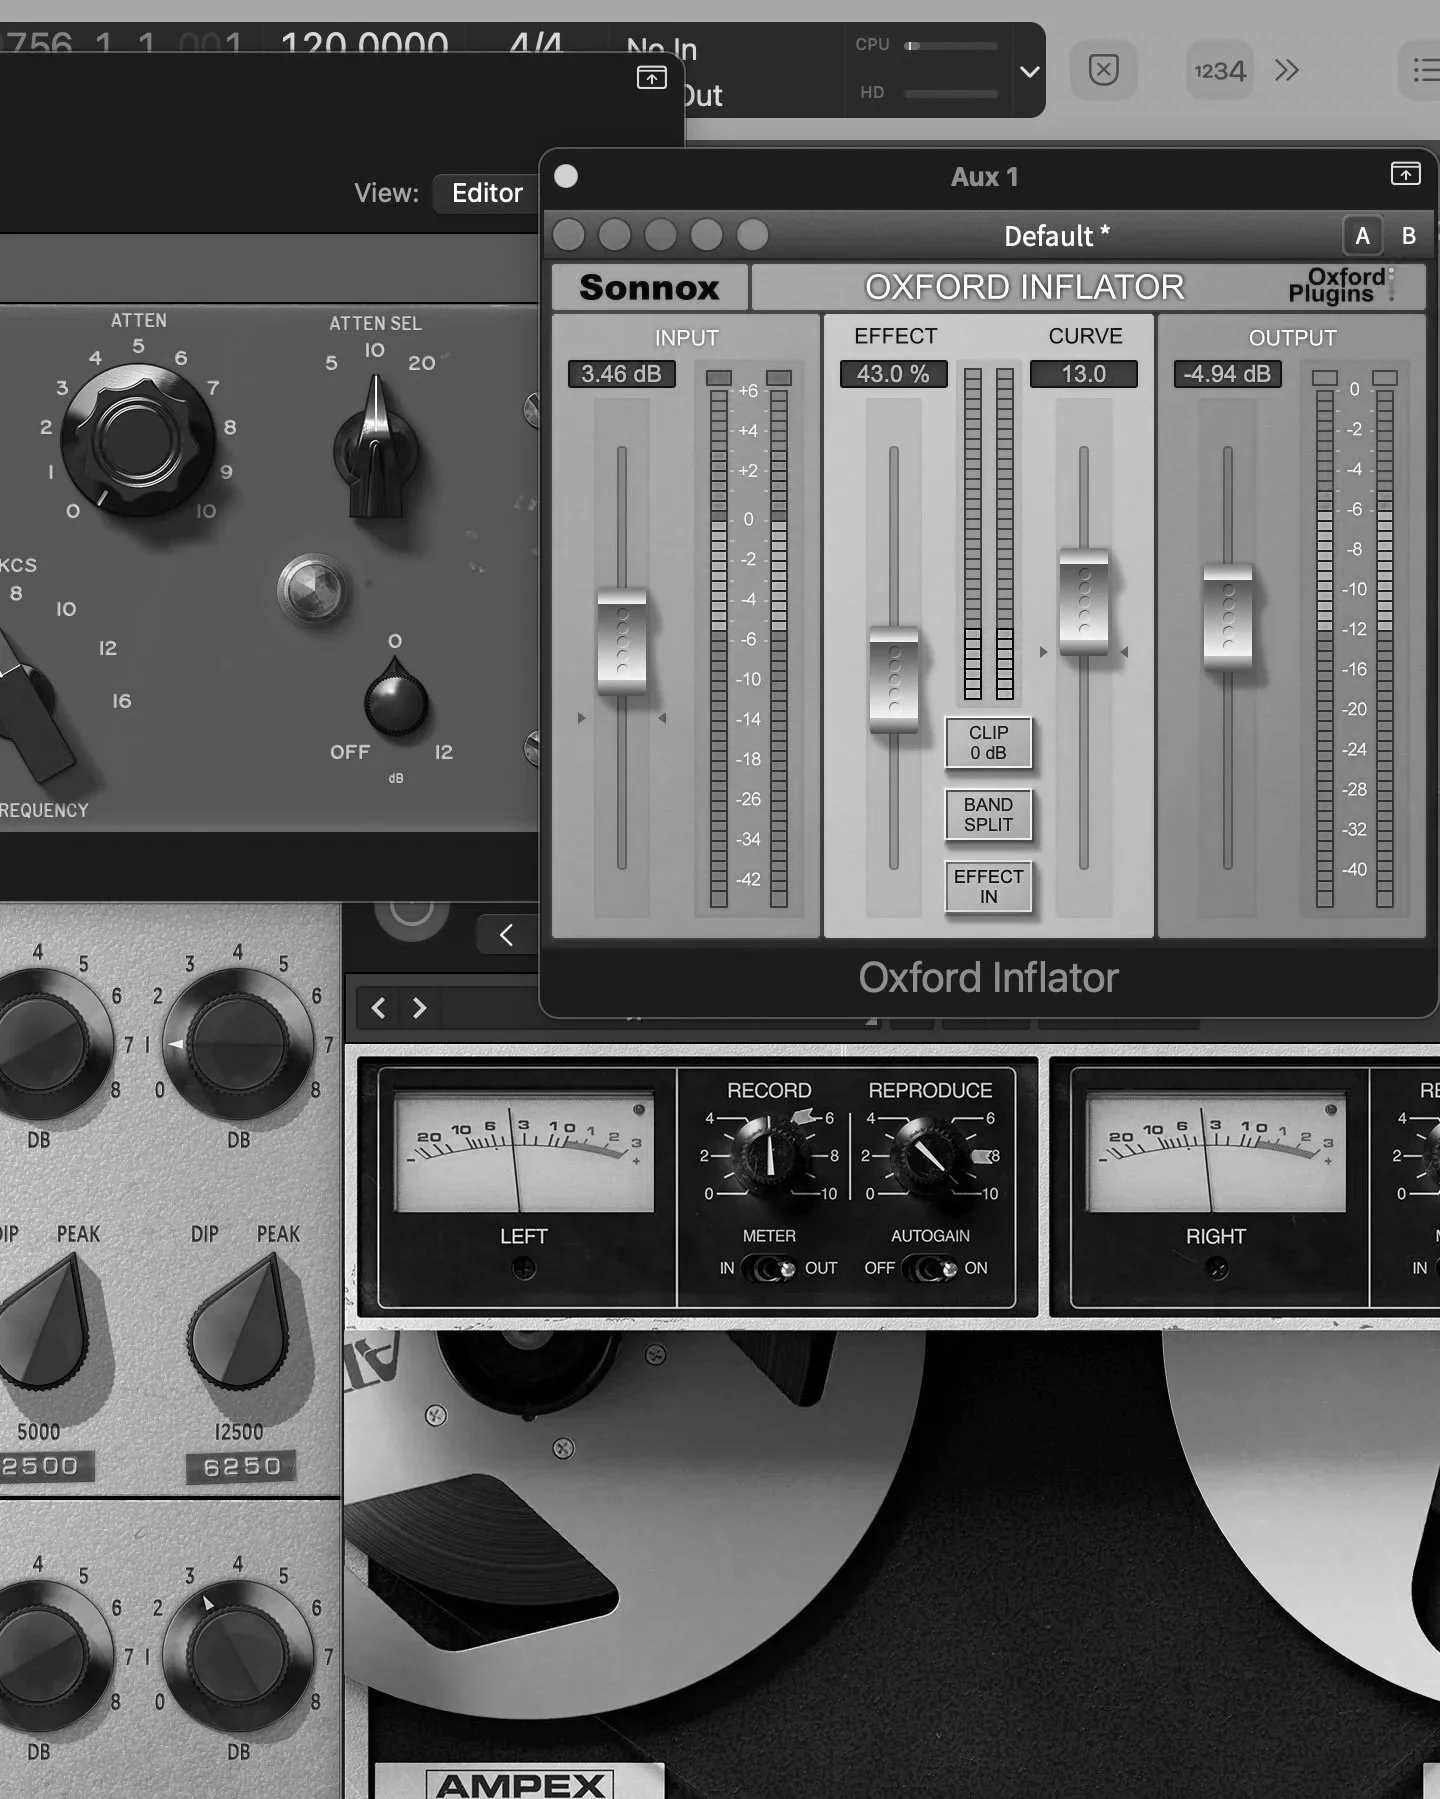Click the REPRODUCE level knob
Viewport: 1440px width, 1799px height.
(x=930, y=1156)
